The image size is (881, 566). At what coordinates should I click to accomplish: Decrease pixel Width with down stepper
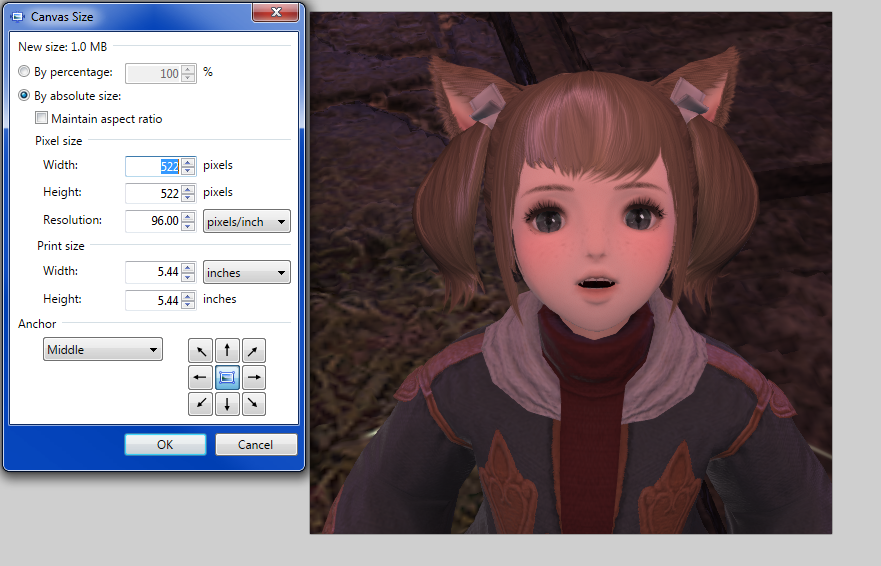click(188, 171)
